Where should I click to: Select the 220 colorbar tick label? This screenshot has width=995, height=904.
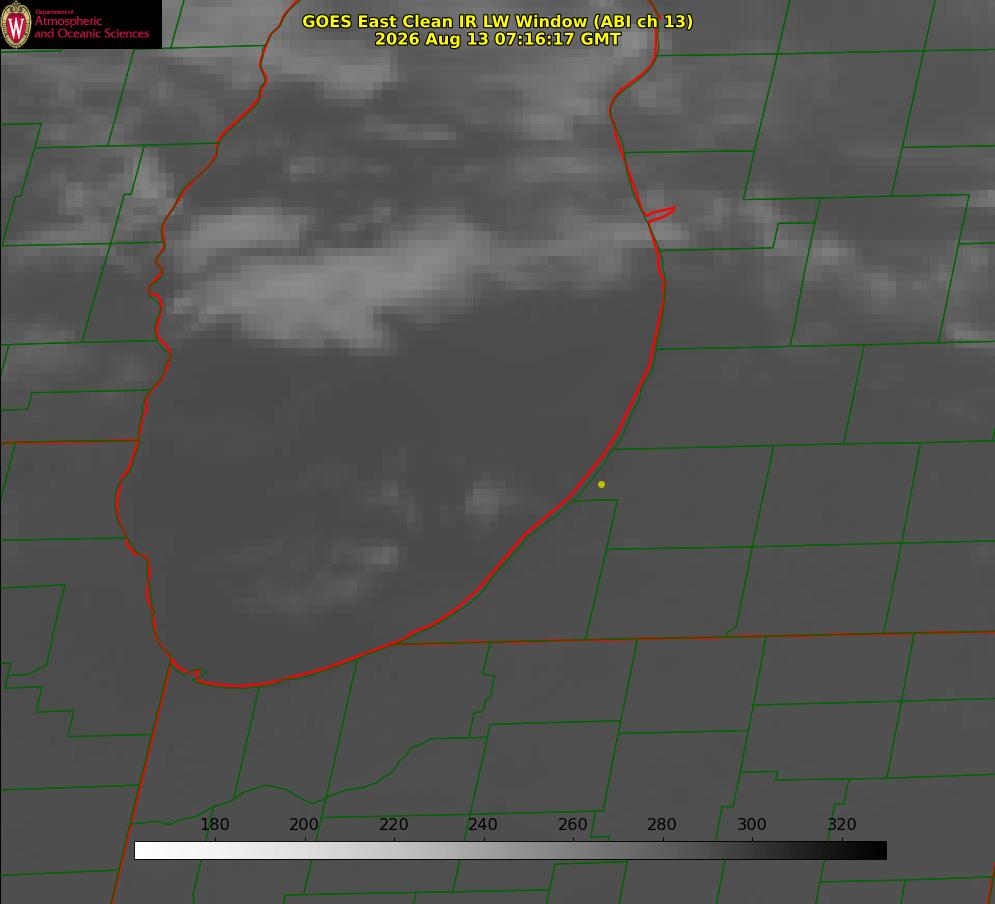(393, 824)
